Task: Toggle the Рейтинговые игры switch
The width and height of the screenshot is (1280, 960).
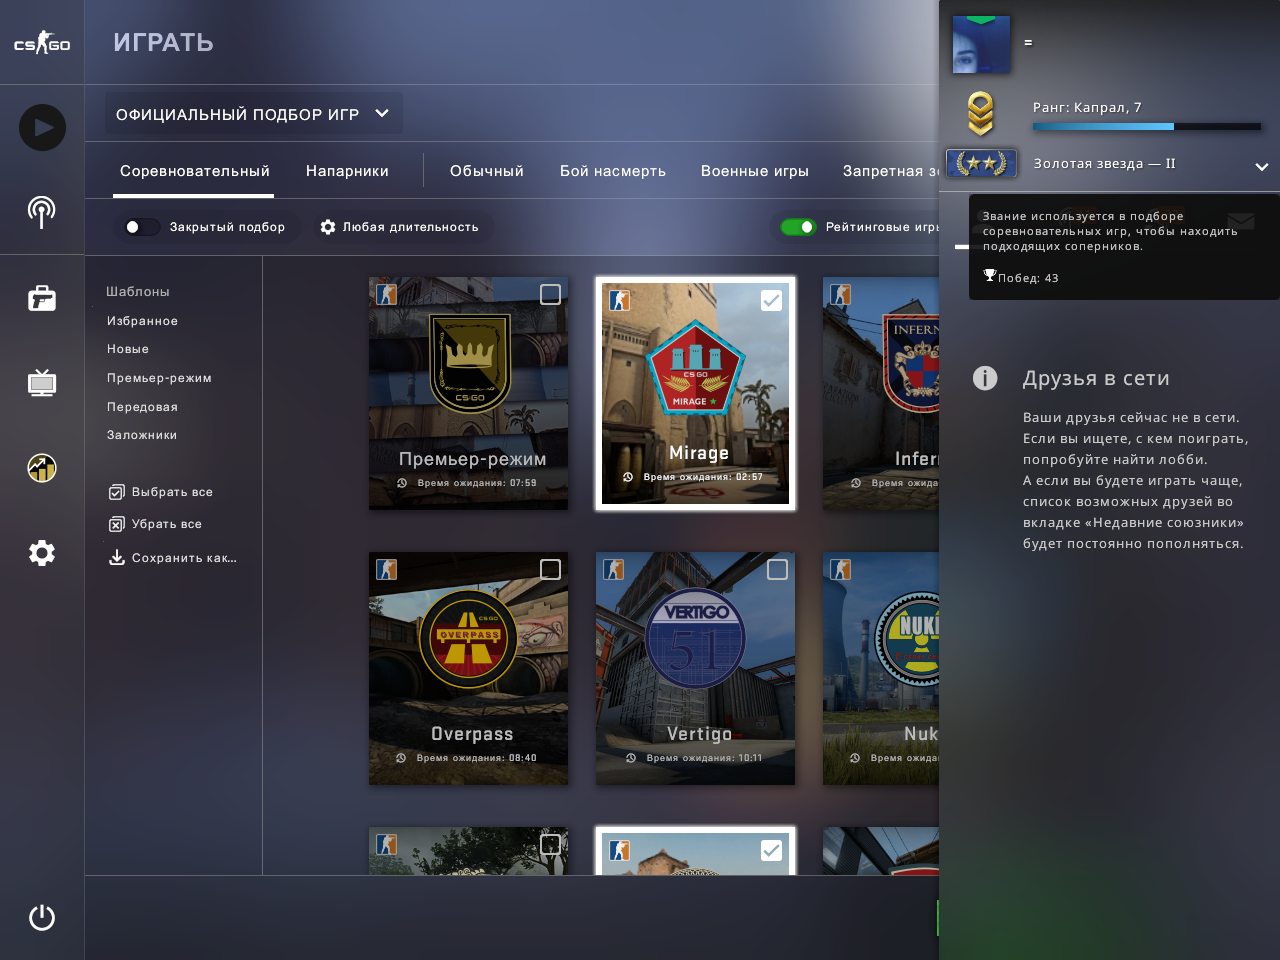Action: [x=798, y=227]
